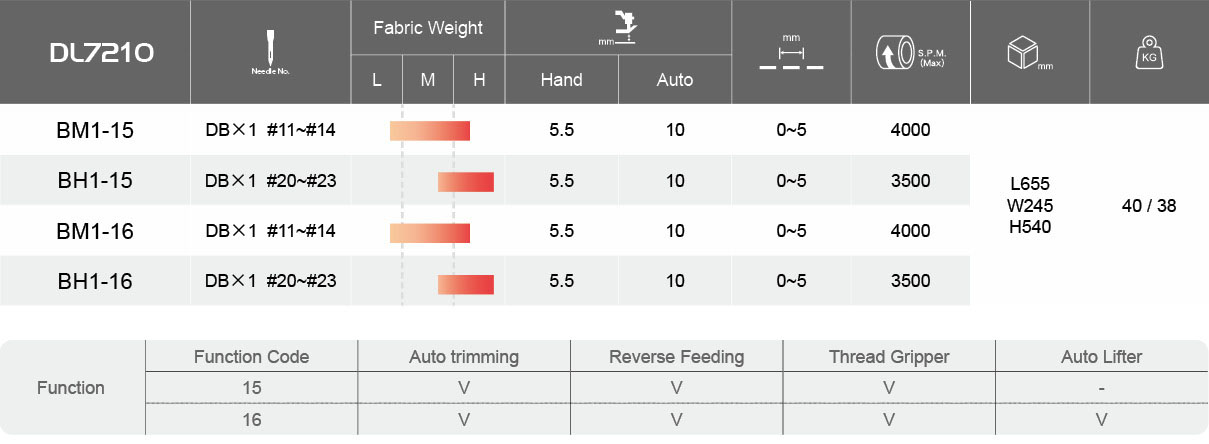
Task: Click the BH1-15 fabric weight gradient bar
Action: [x=466, y=181]
